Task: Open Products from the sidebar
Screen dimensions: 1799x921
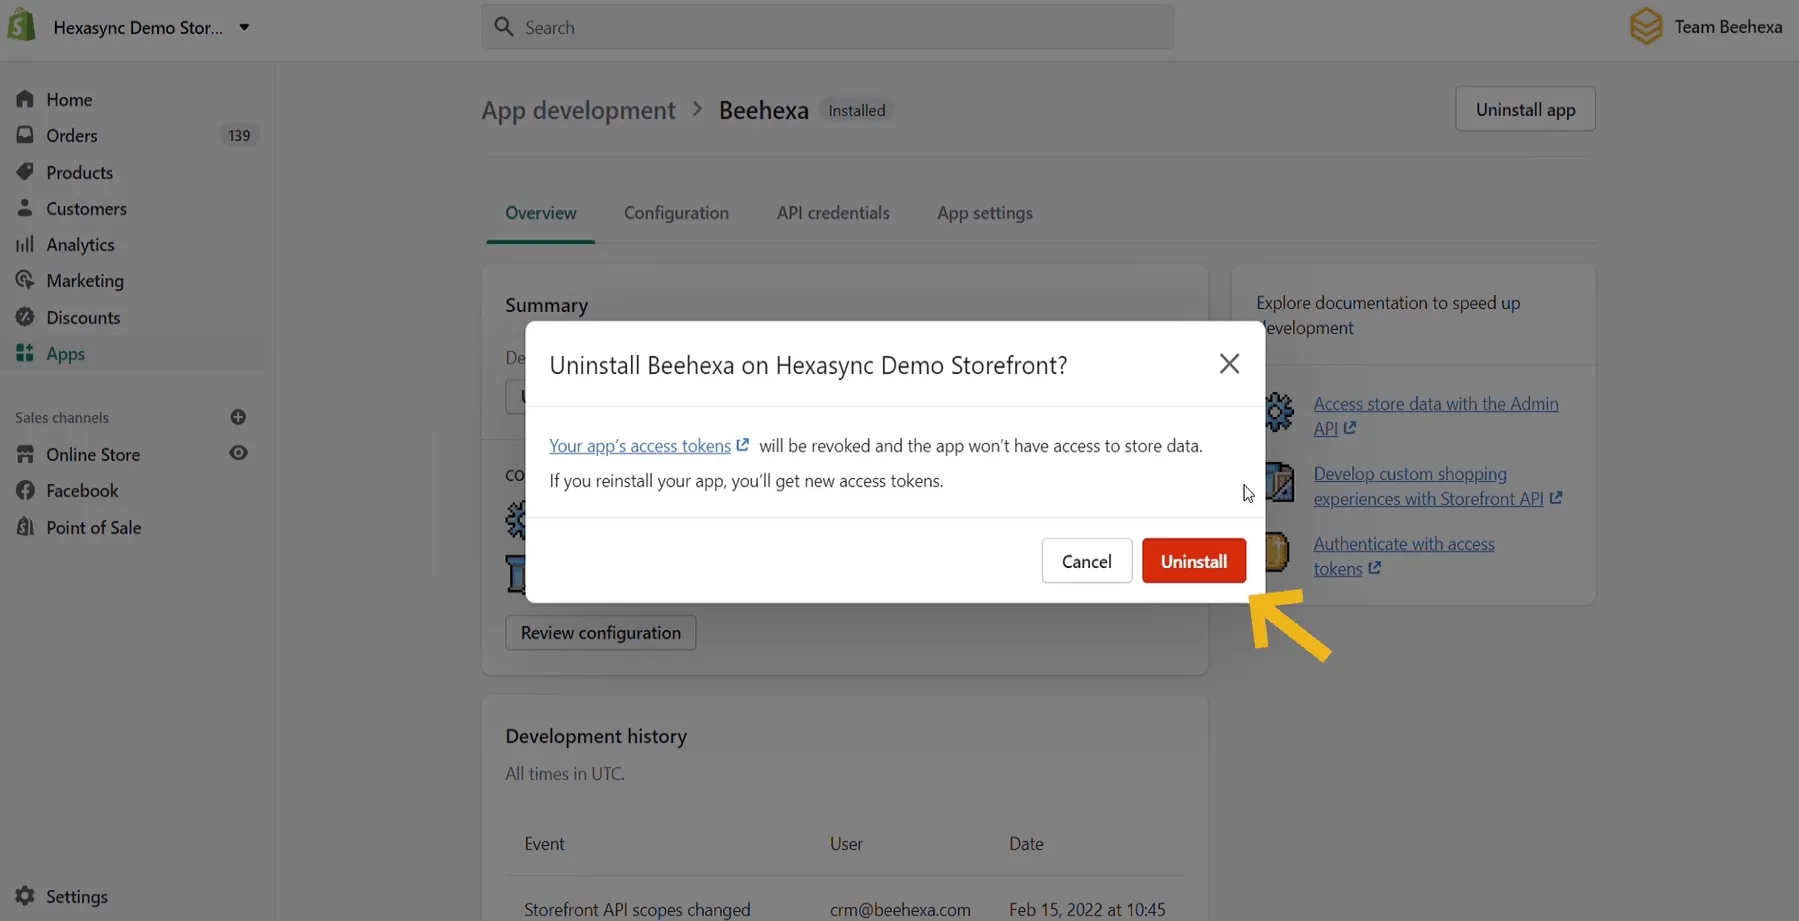Action: click(79, 172)
